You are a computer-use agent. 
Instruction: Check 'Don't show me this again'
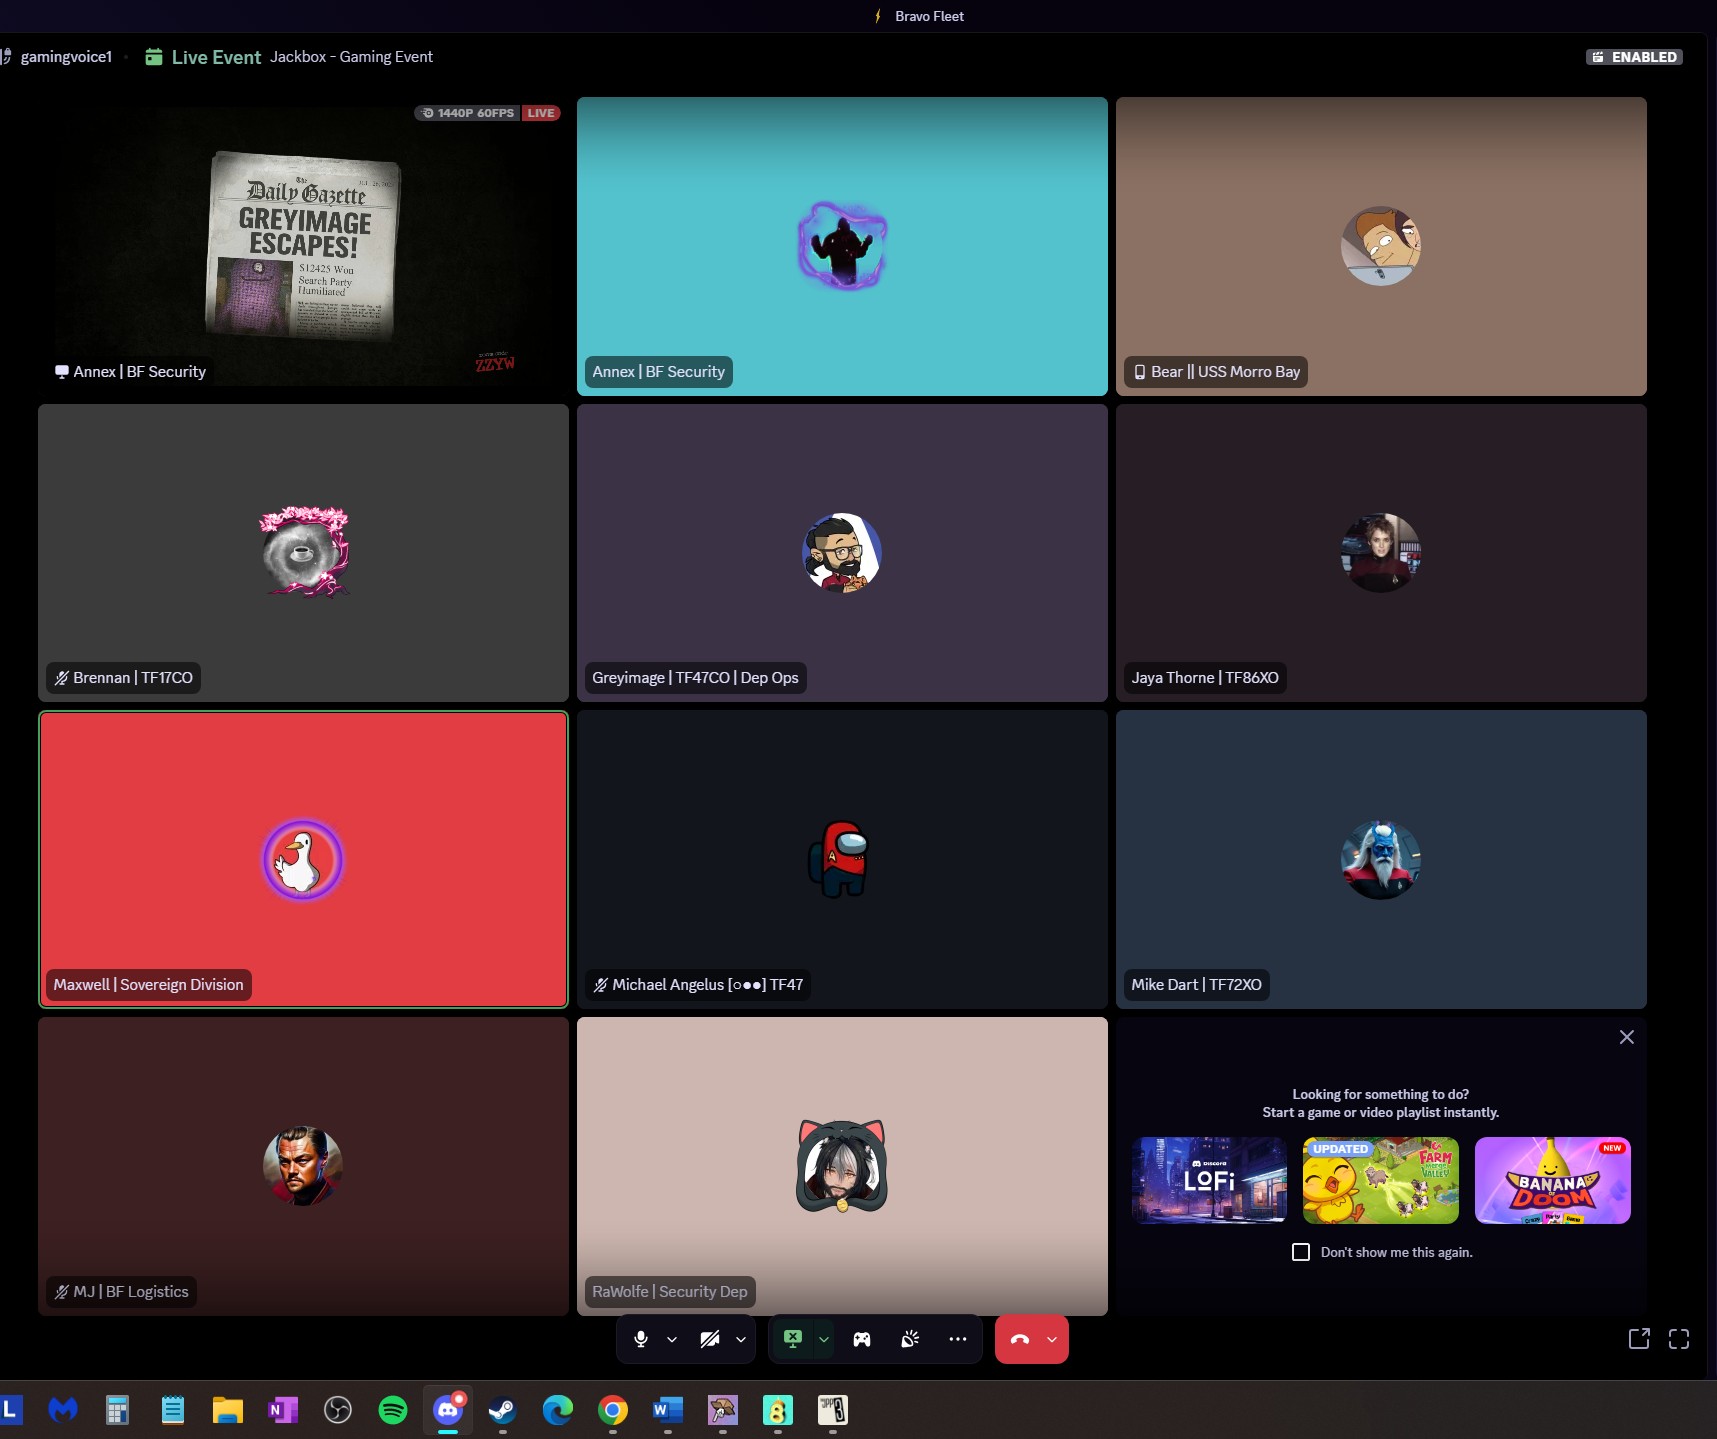1301,1252
